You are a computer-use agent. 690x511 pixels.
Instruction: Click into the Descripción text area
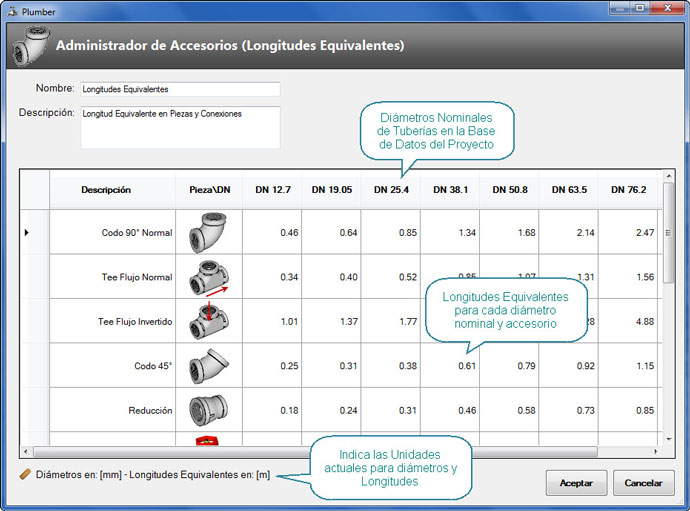point(180,127)
